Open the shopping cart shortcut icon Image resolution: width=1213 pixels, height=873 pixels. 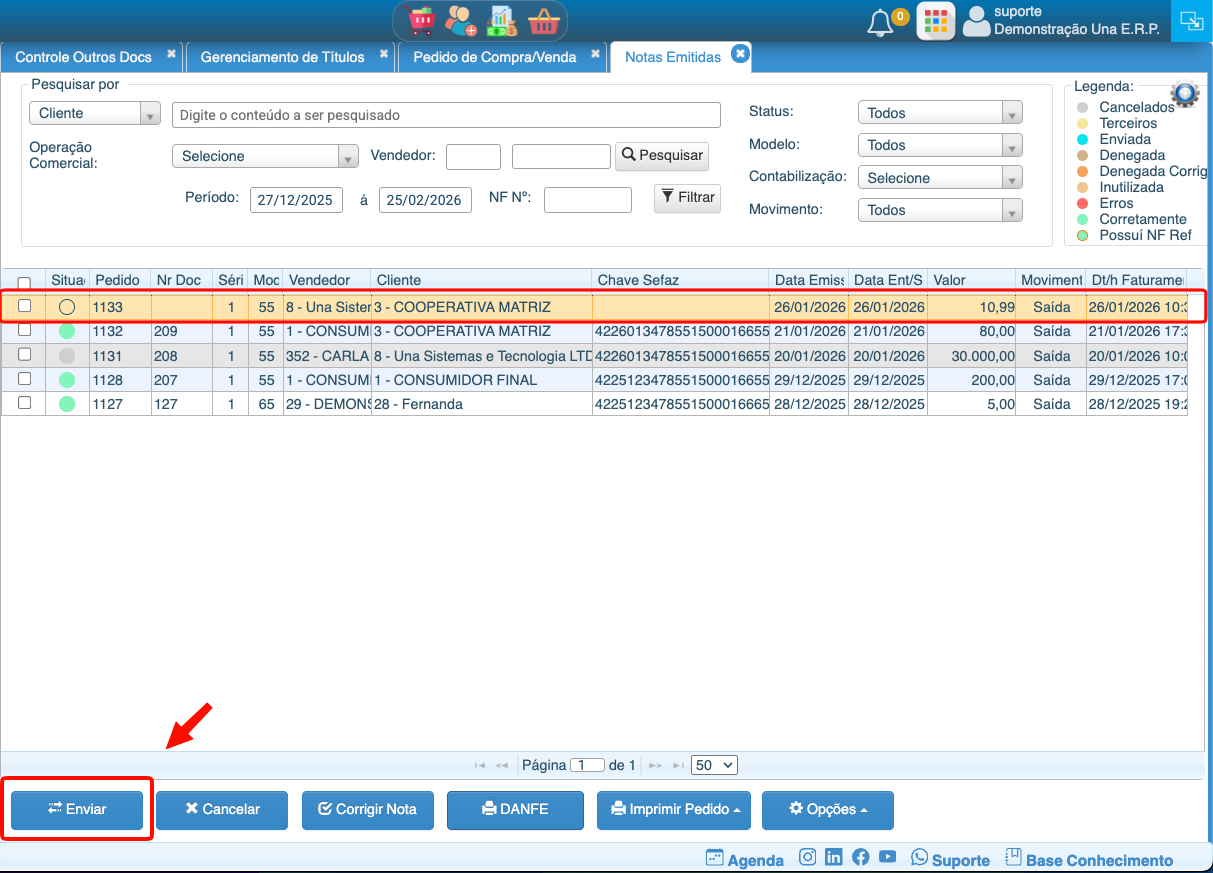422,21
